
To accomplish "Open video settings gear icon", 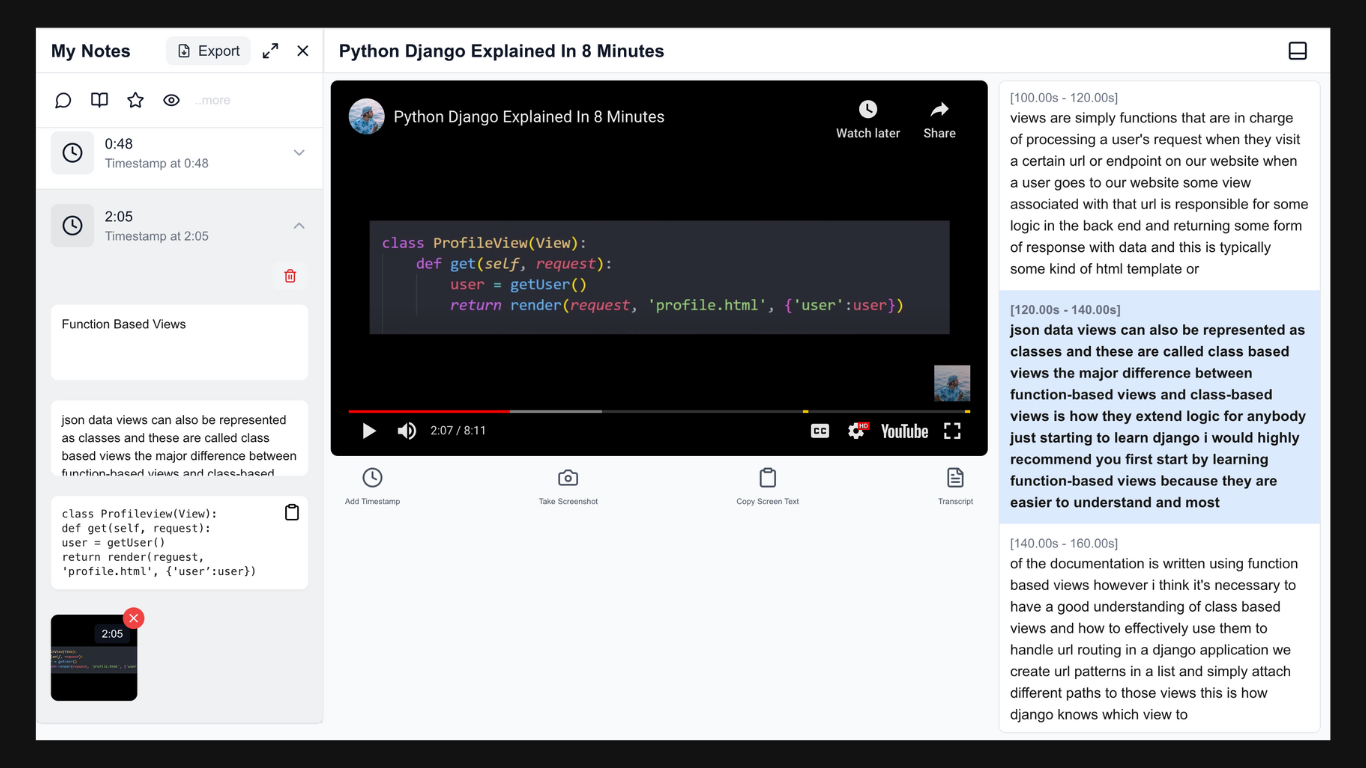I will [857, 431].
